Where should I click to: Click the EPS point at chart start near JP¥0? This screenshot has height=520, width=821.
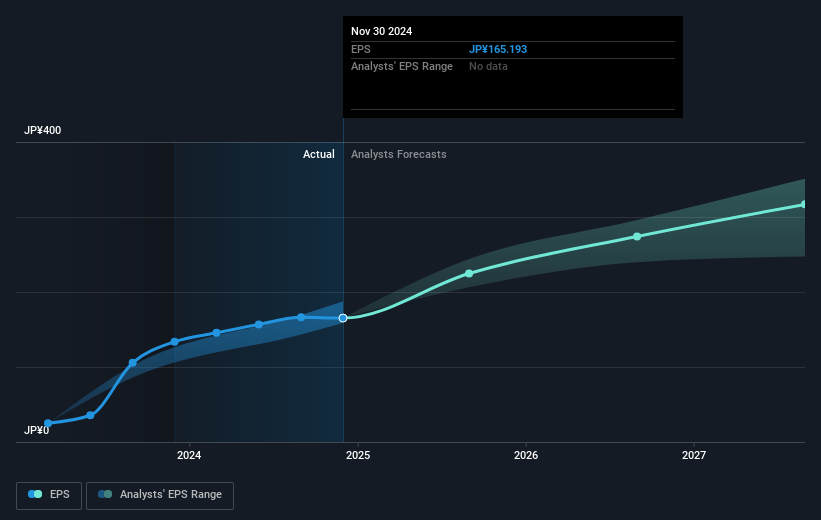pos(48,423)
